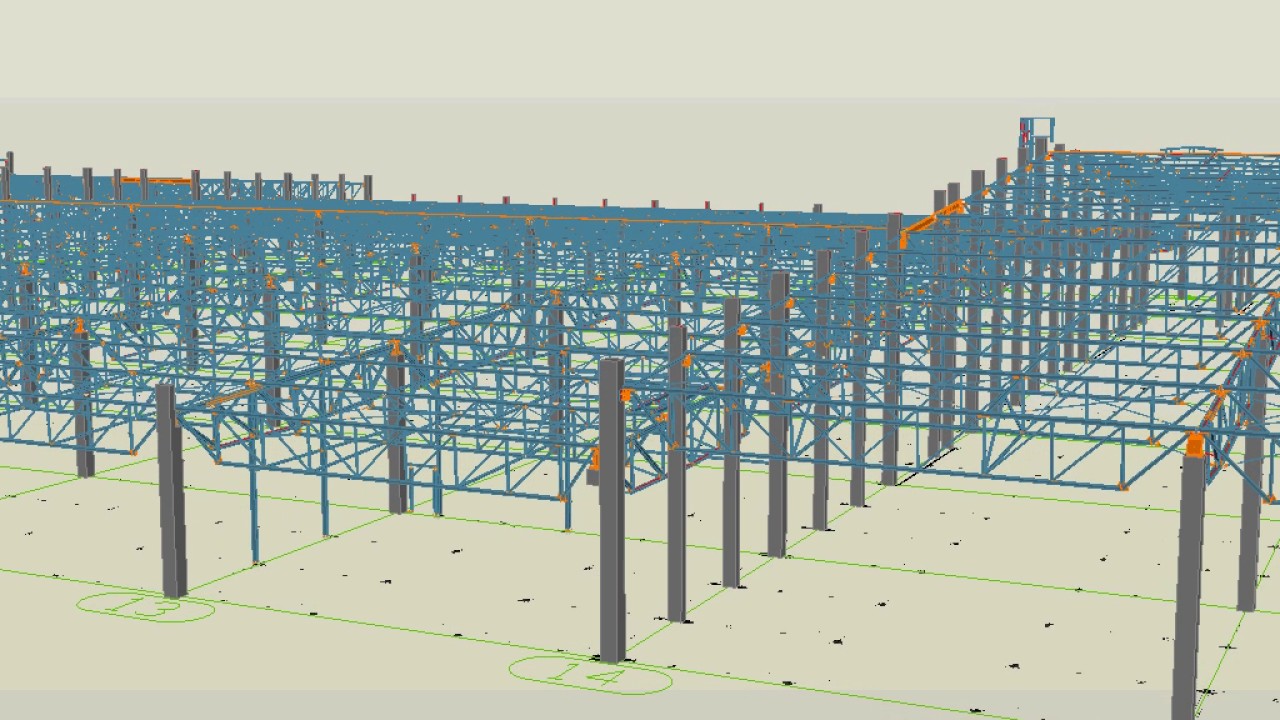1280x720 pixels.
Task: Select the grid label bubble 13
Action: tap(146, 607)
